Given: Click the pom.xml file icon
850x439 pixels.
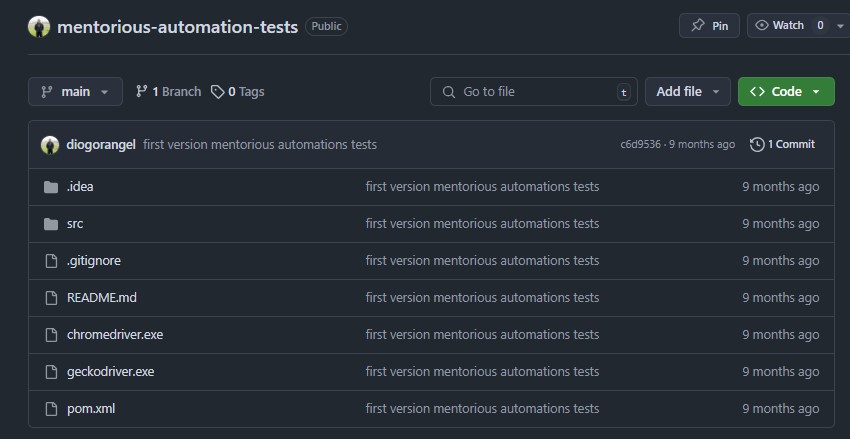Looking at the screenshot, I should click(51, 409).
